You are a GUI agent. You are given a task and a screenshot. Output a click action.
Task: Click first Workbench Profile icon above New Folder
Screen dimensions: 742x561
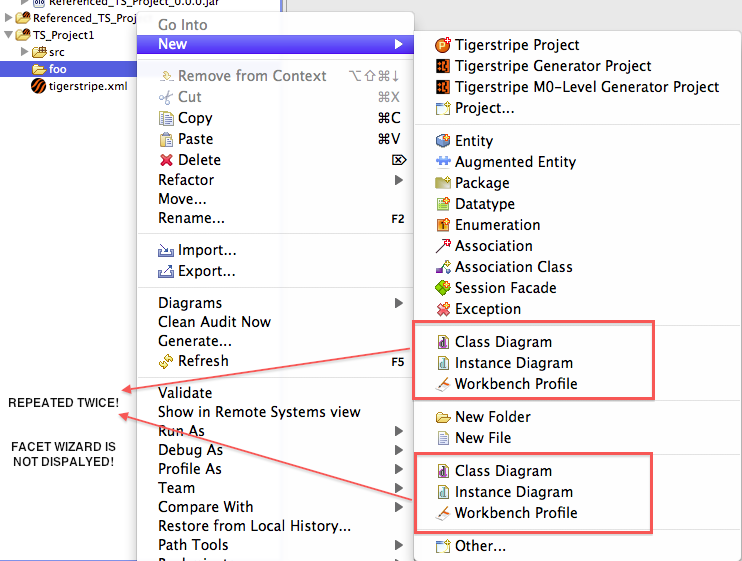point(443,384)
